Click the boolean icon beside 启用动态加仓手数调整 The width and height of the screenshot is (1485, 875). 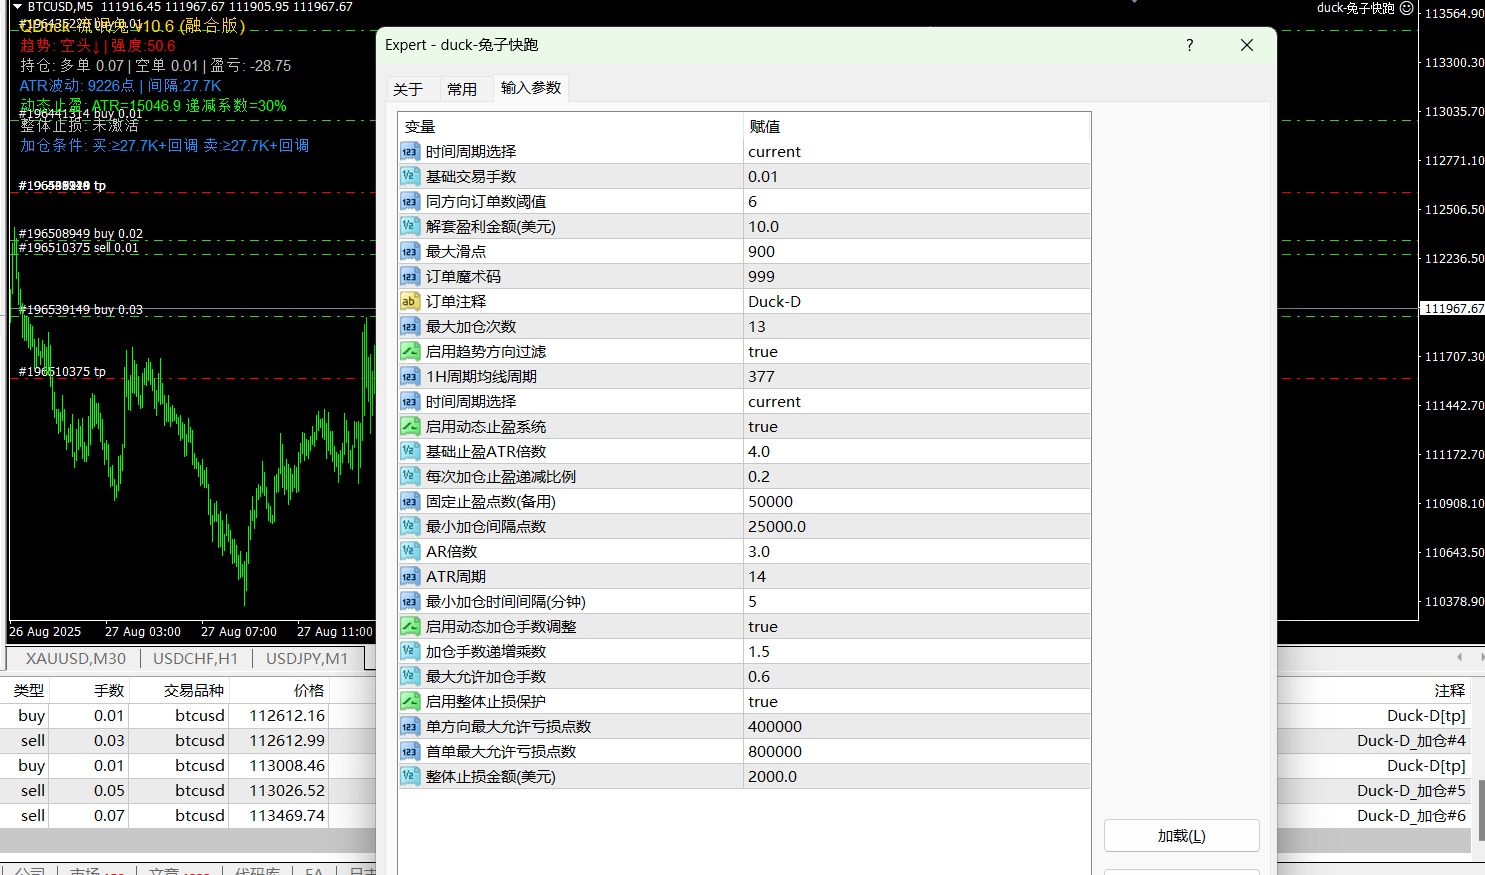click(410, 626)
